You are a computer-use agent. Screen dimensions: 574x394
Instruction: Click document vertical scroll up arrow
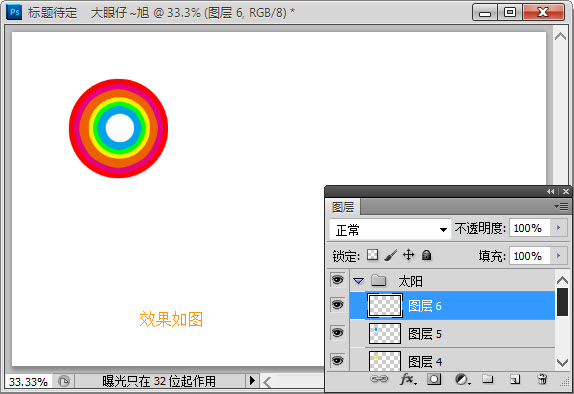pyautogui.click(x=560, y=36)
